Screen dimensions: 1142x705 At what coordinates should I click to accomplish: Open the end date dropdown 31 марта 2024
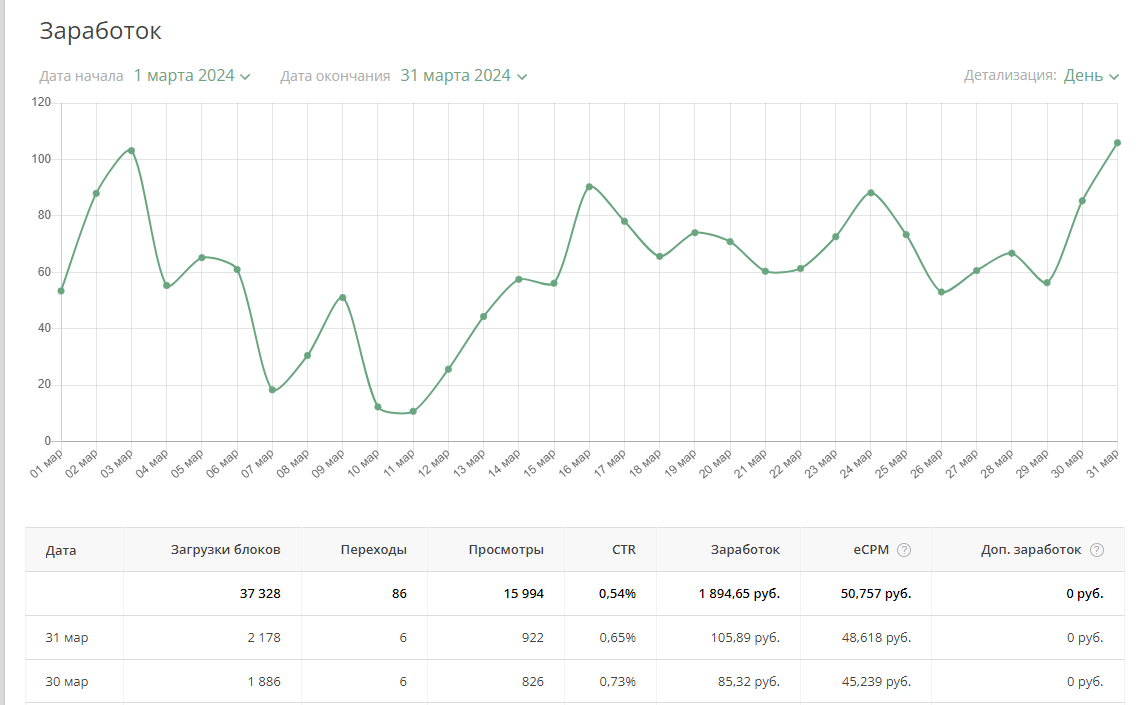point(463,76)
